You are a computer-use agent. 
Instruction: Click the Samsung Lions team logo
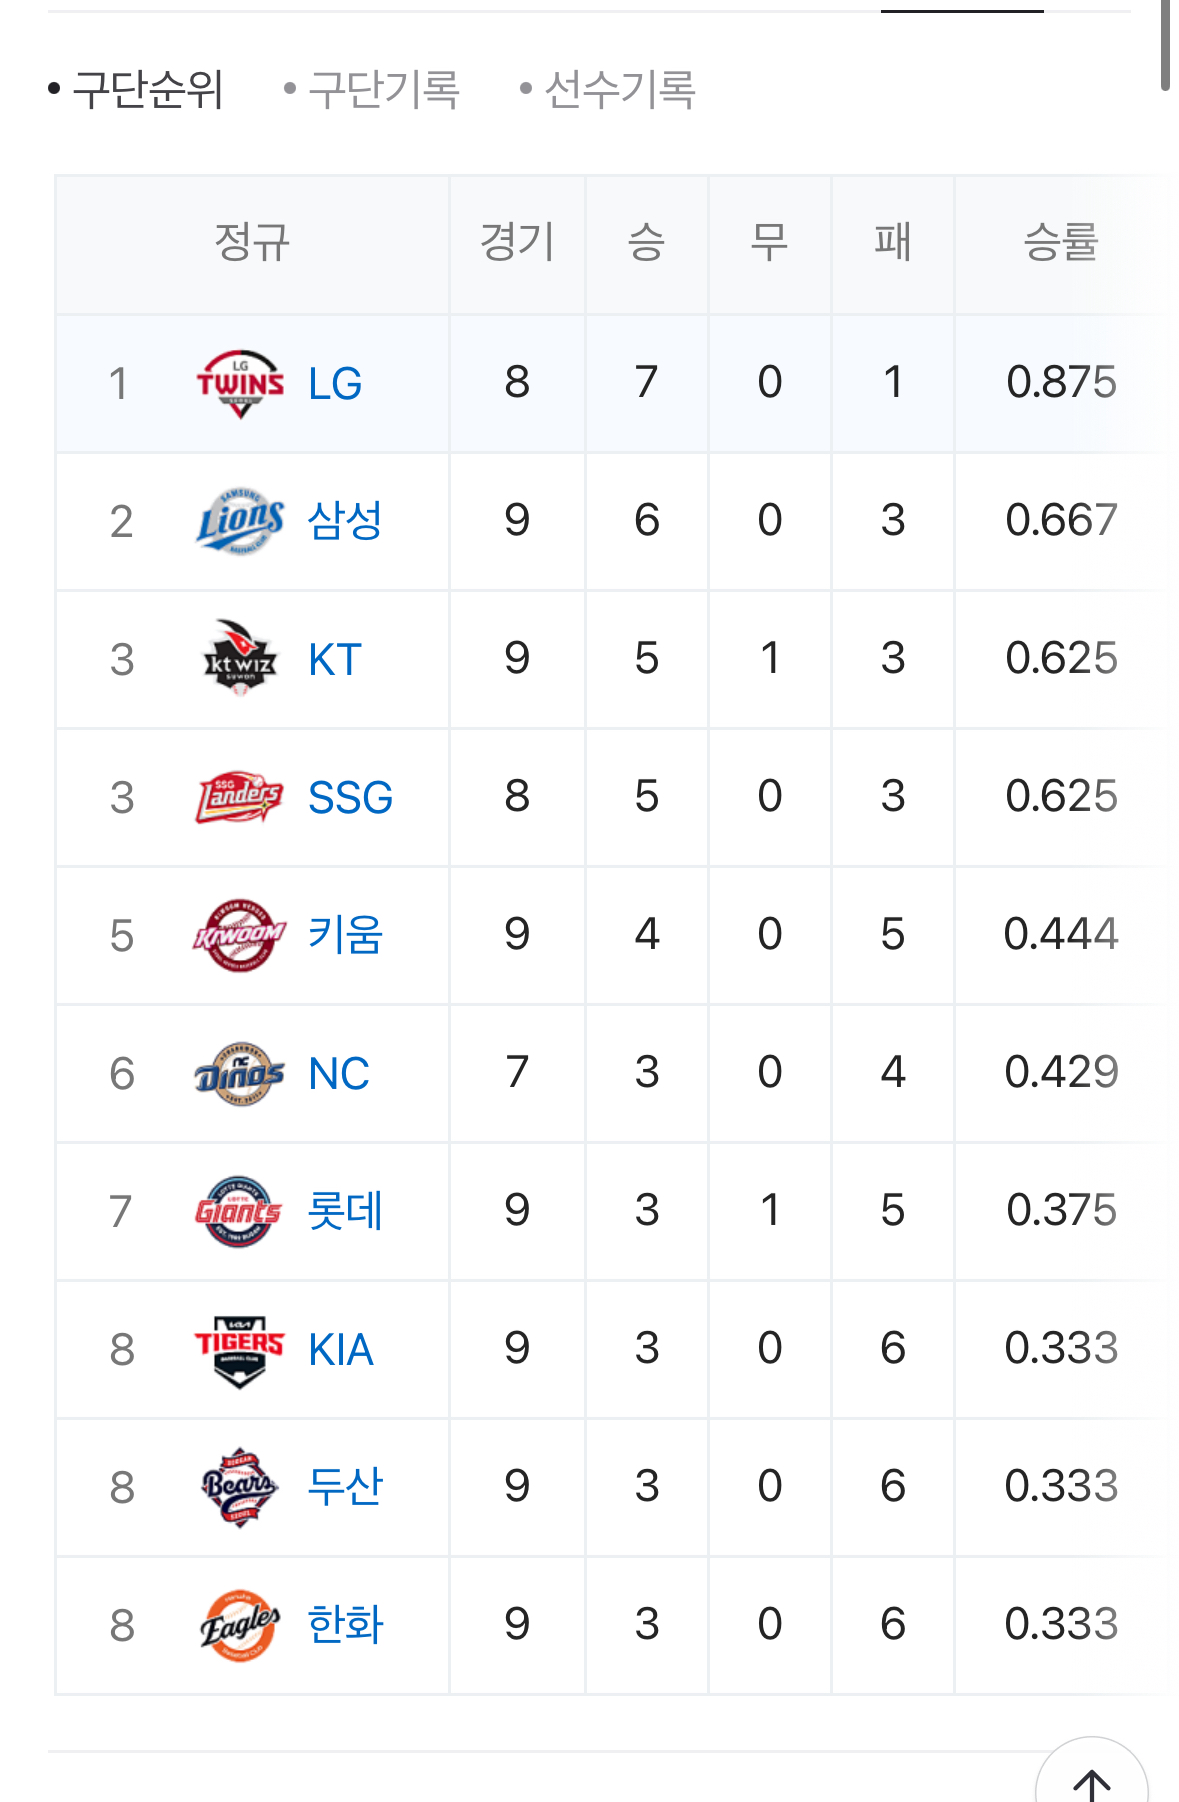[240, 521]
